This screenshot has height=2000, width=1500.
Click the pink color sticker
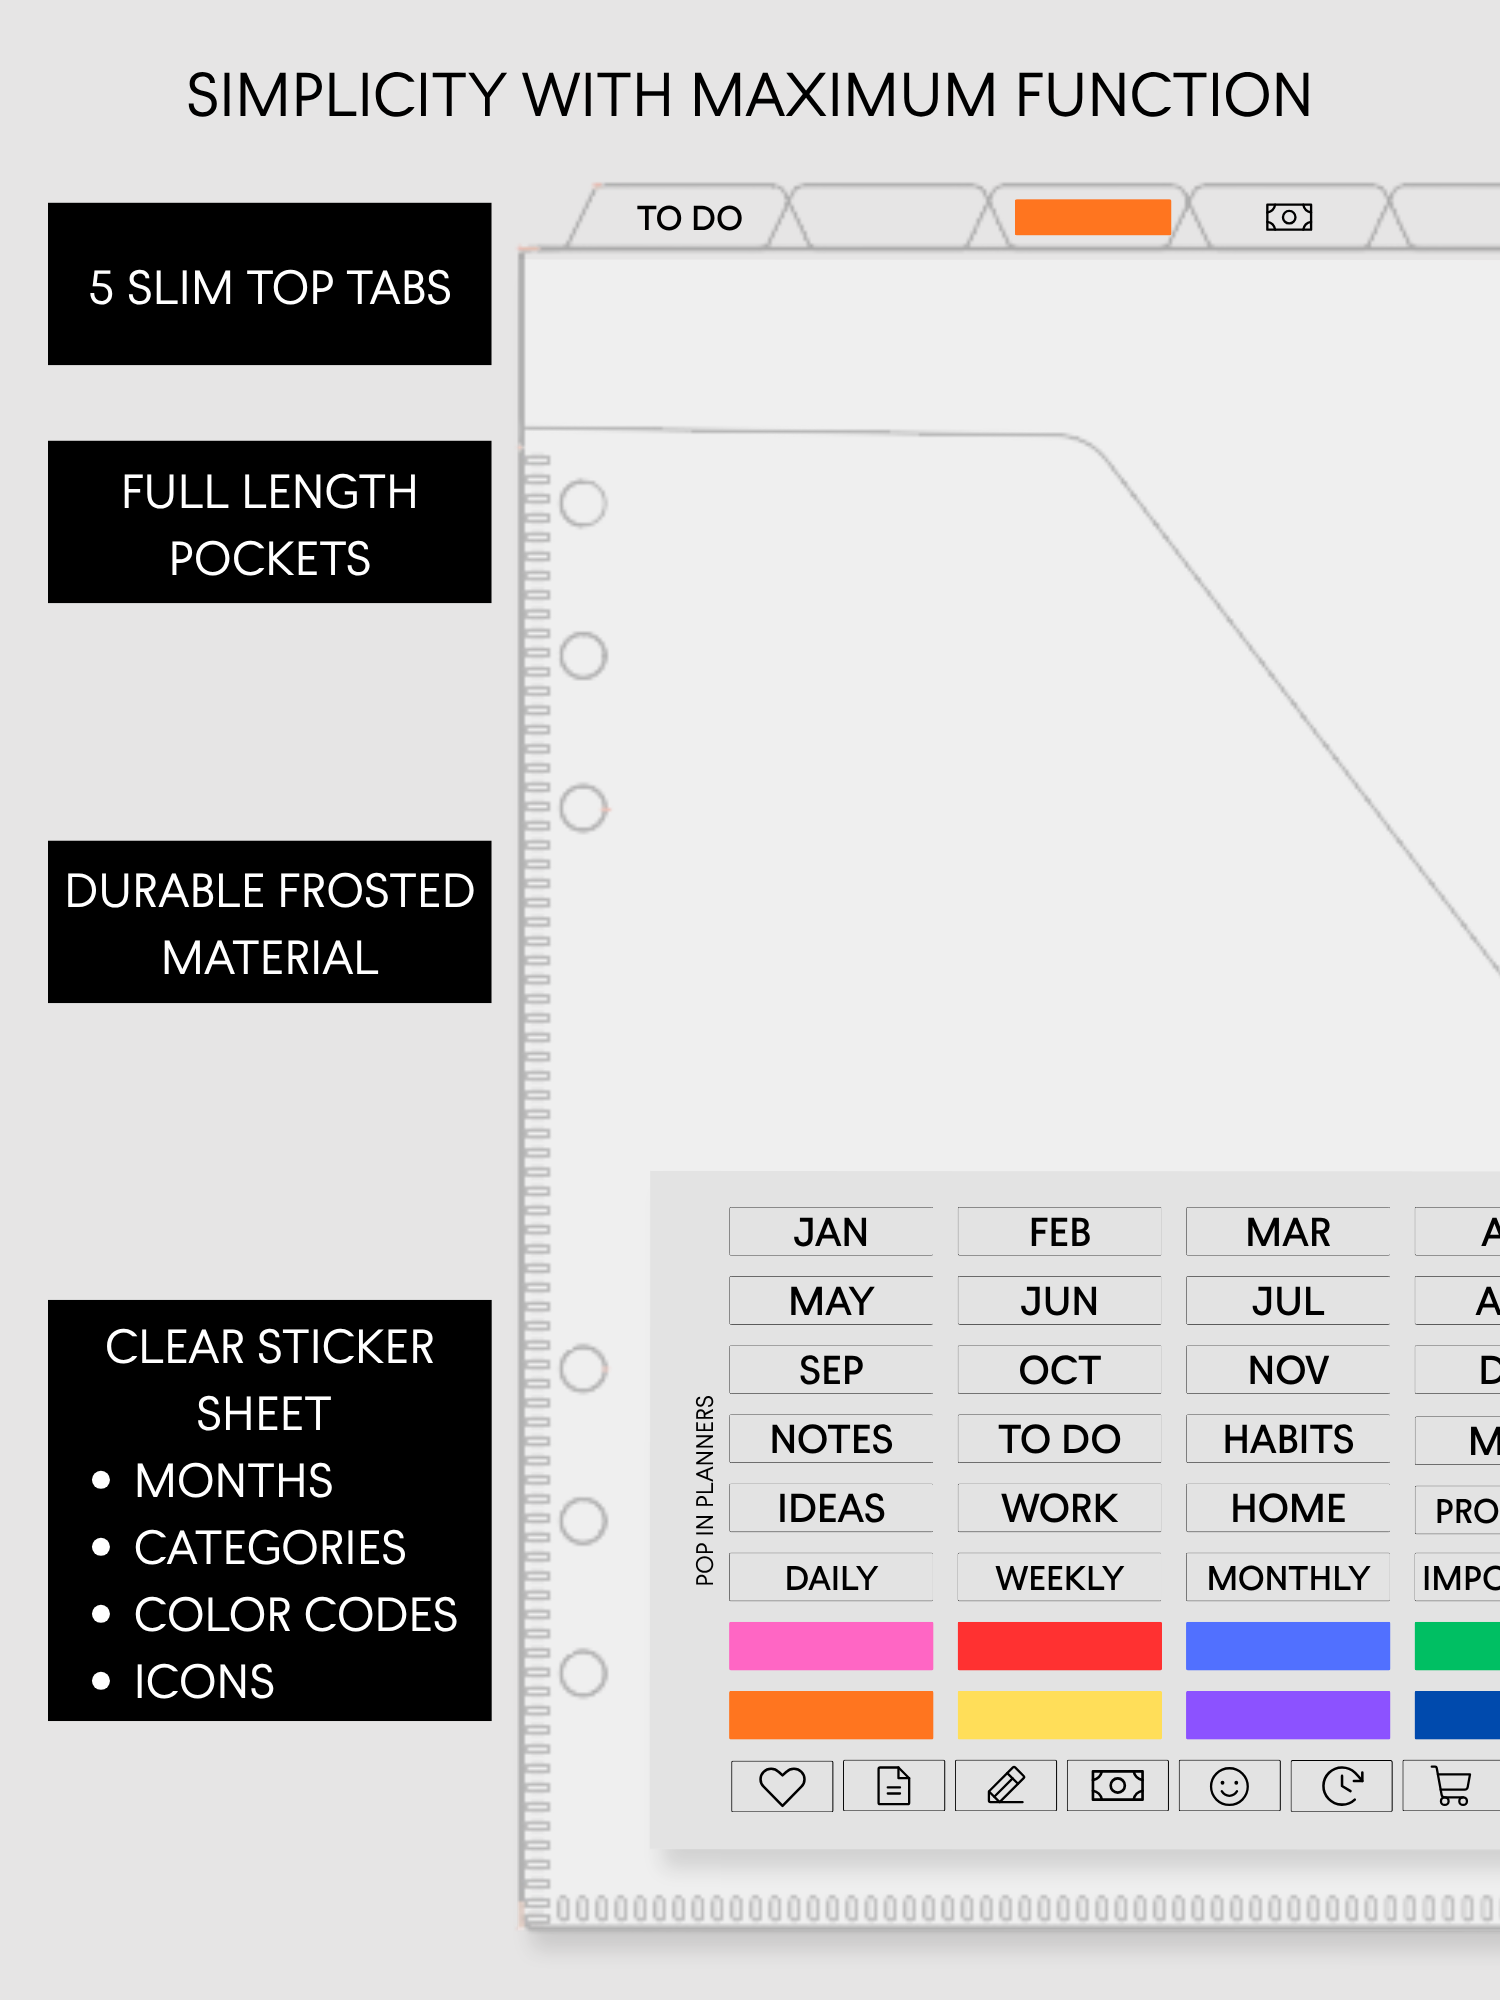coord(831,1646)
